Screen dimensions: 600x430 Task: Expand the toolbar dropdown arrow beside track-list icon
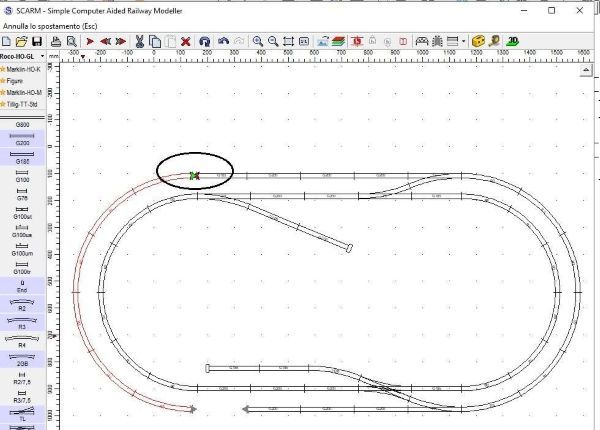click(464, 41)
